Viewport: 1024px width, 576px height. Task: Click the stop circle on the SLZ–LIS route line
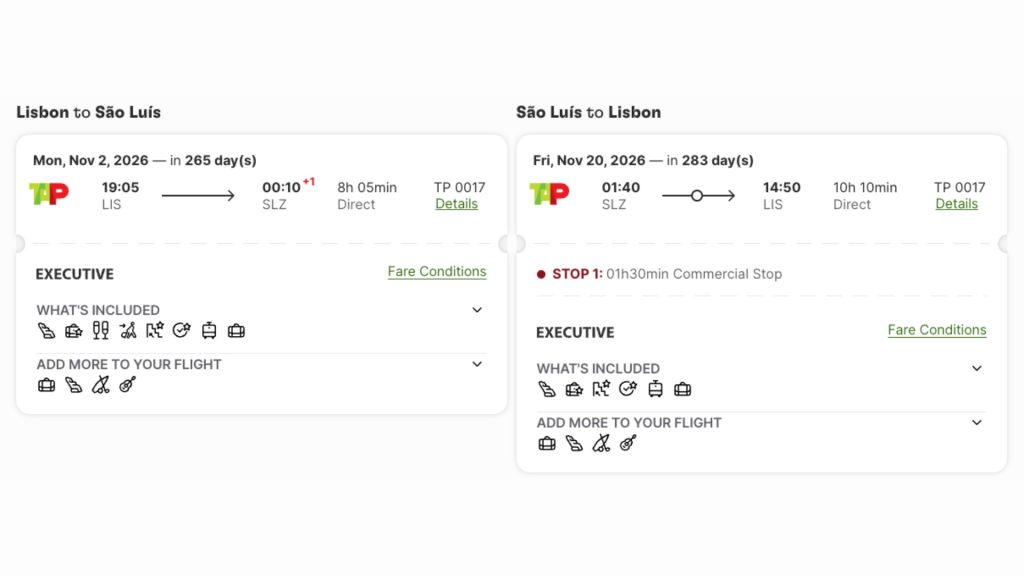click(697, 196)
